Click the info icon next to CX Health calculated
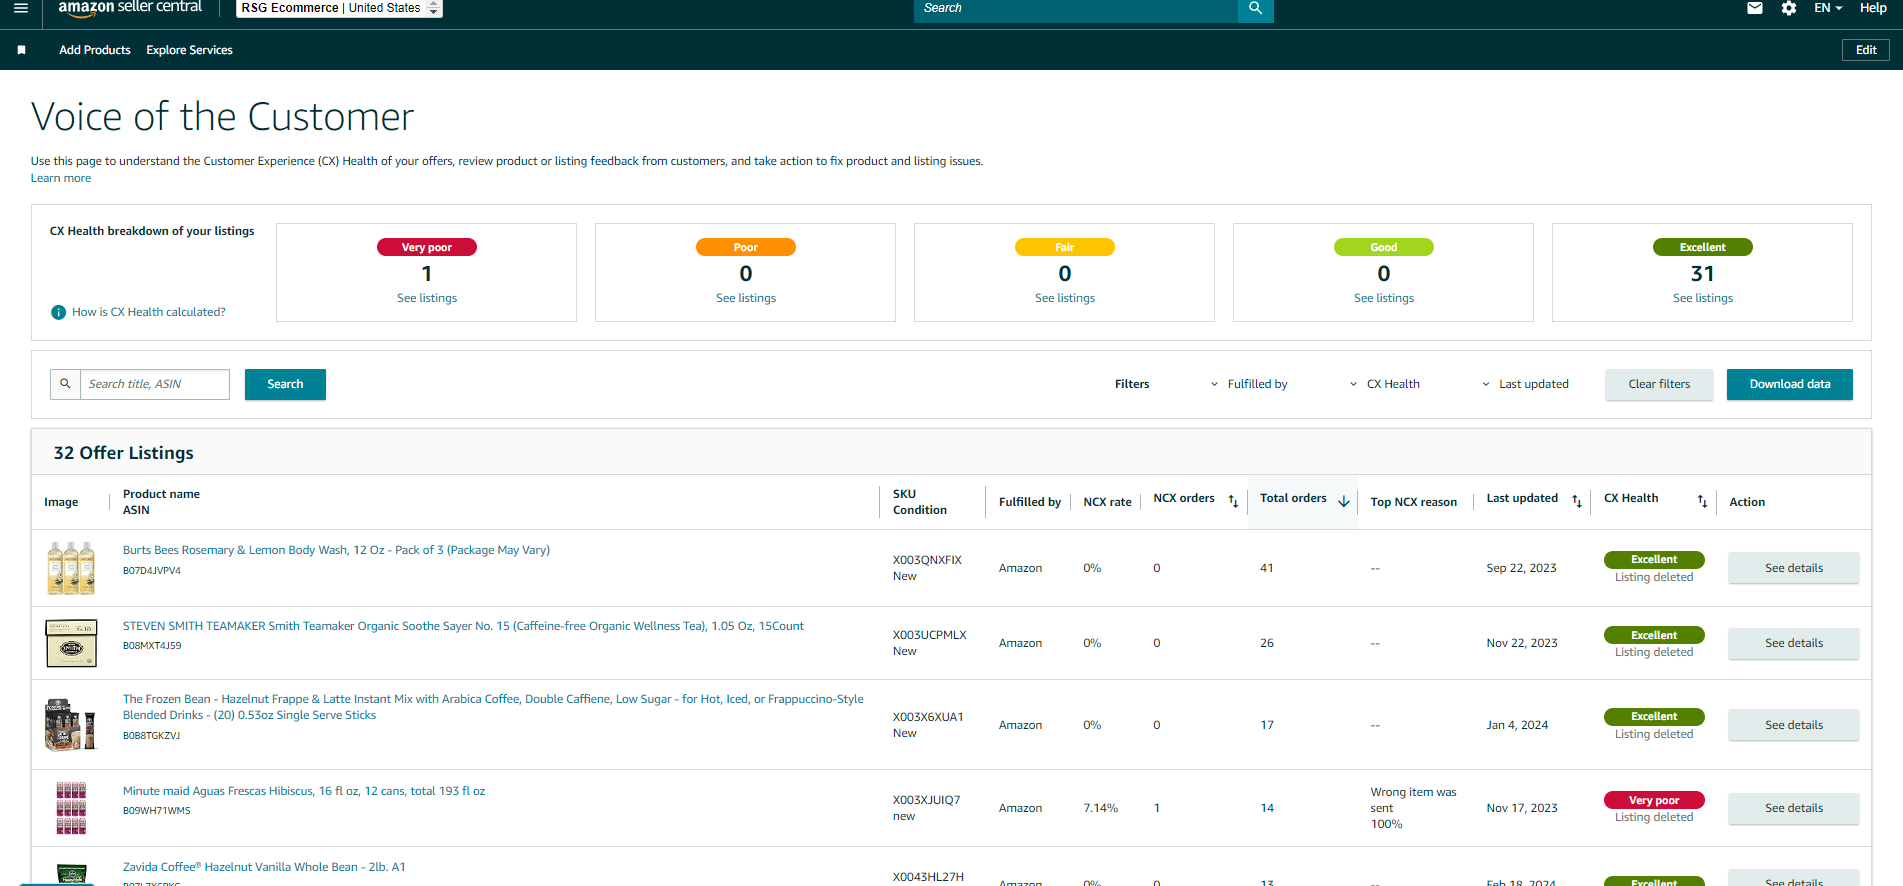This screenshot has height=886, width=1903. (x=59, y=313)
